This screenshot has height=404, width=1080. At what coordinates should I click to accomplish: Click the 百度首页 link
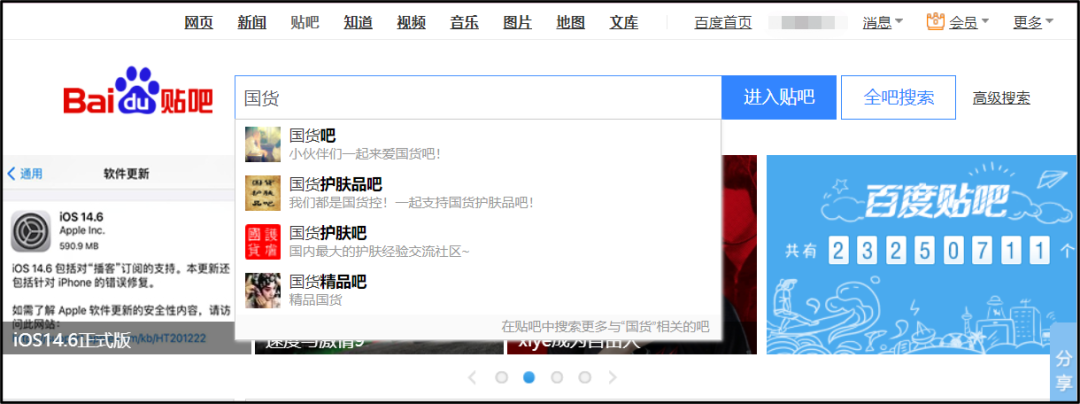(723, 23)
